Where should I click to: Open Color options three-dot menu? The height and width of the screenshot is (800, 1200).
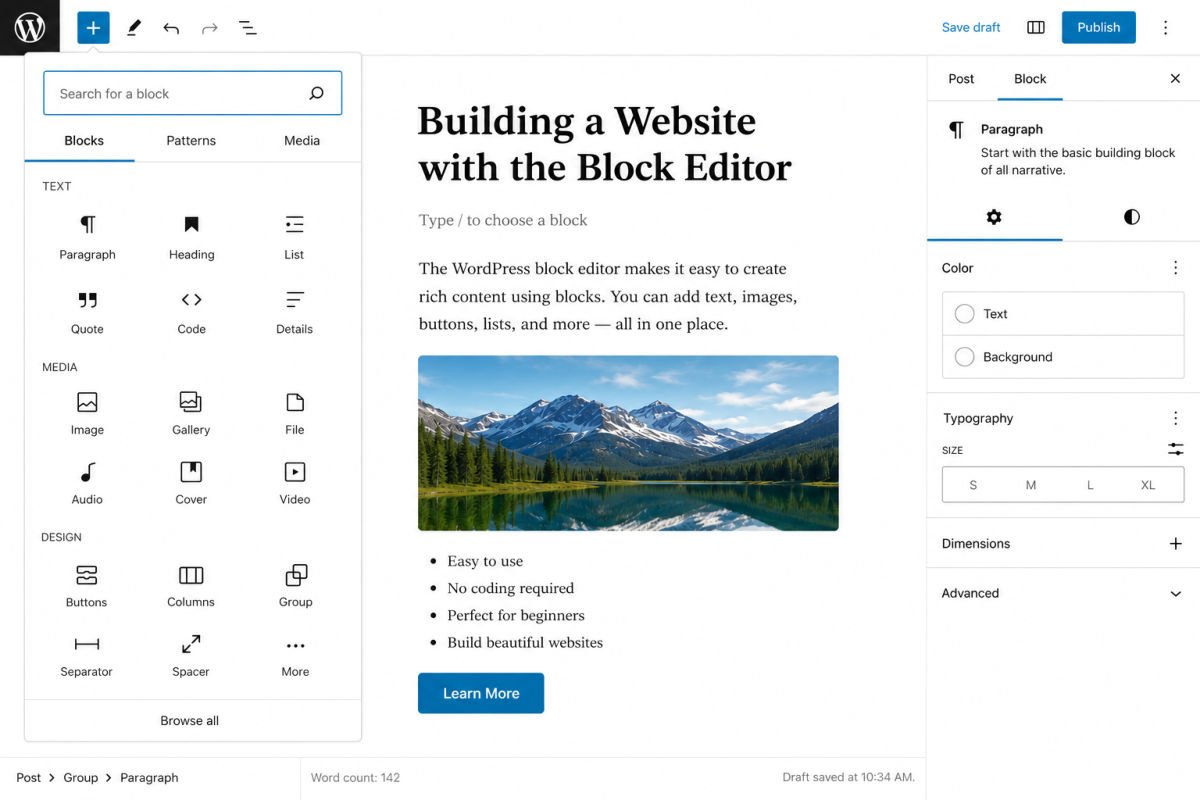1176,268
